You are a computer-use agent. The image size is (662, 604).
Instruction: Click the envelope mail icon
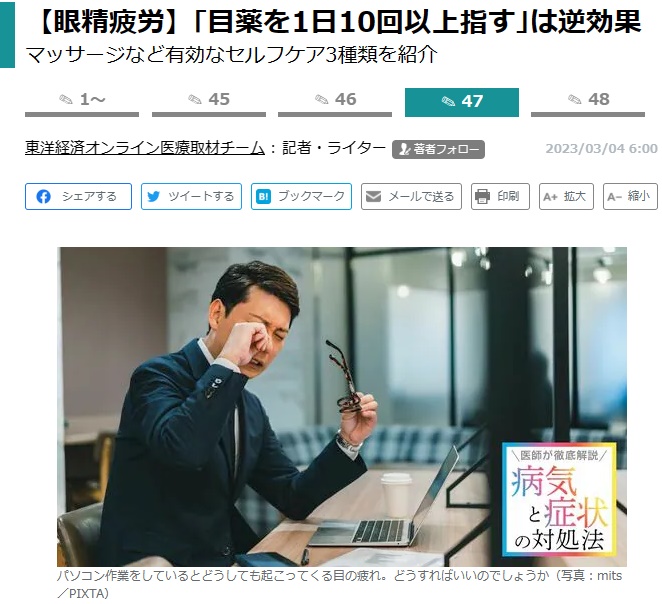pyautogui.click(x=373, y=196)
